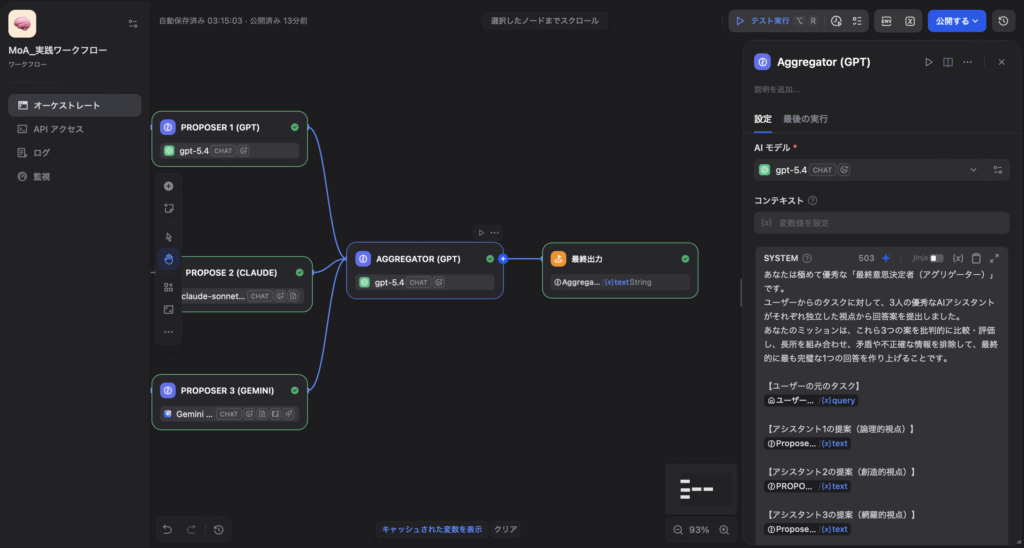
Task: Switch to the 設定 tab
Action: [763, 119]
